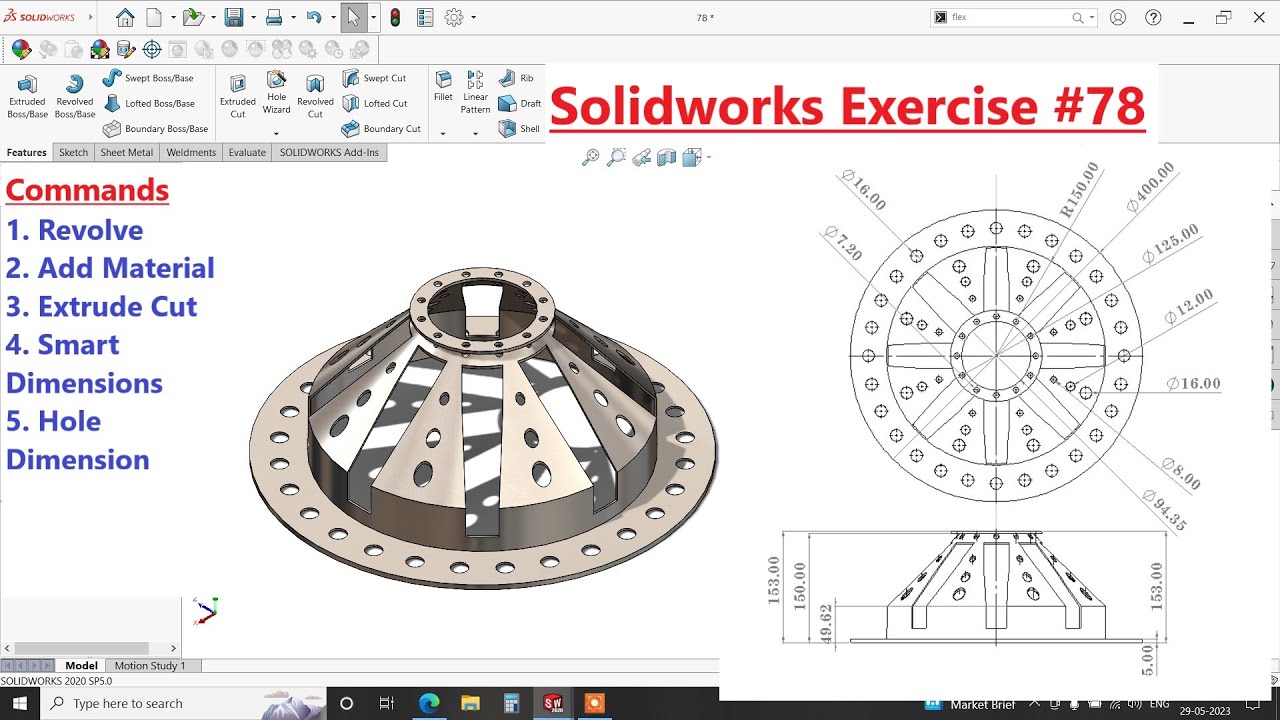Select the Motion Study 1 tab
The image size is (1280, 720).
[x=150, y=666]
